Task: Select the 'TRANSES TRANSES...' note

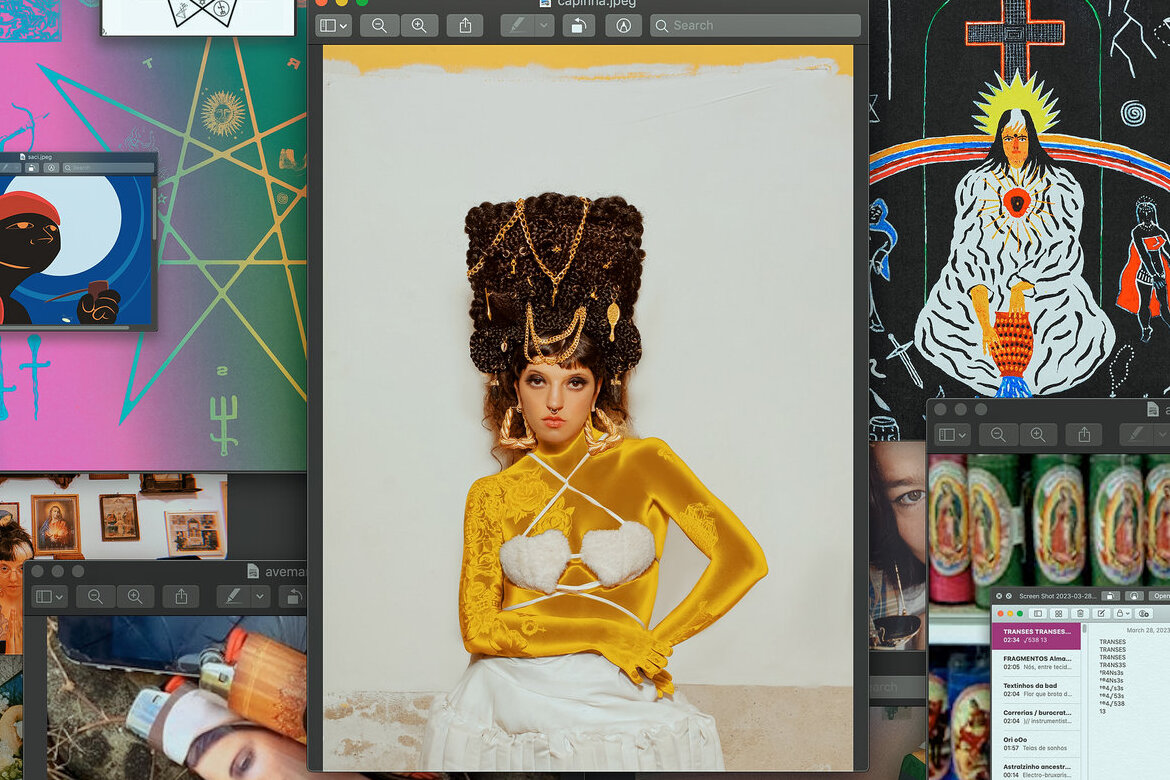Action: 1036,636
